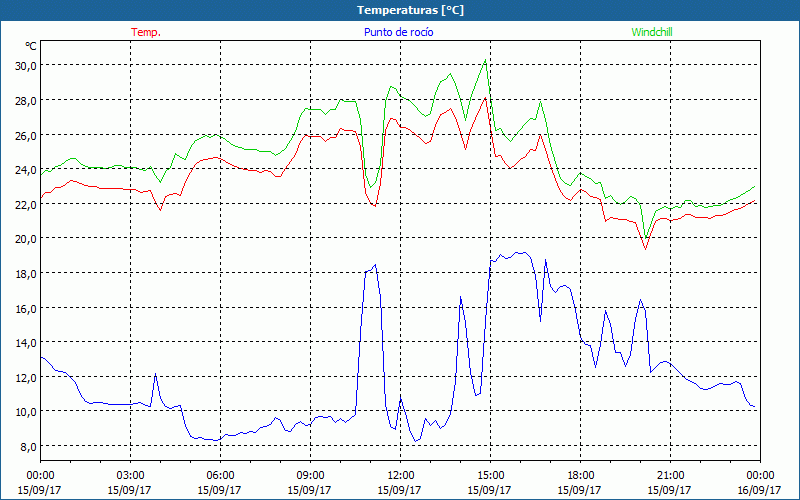Click the 14,0 value on the y-axis
This screenshot has width=800, height=500.
(26, 343)
